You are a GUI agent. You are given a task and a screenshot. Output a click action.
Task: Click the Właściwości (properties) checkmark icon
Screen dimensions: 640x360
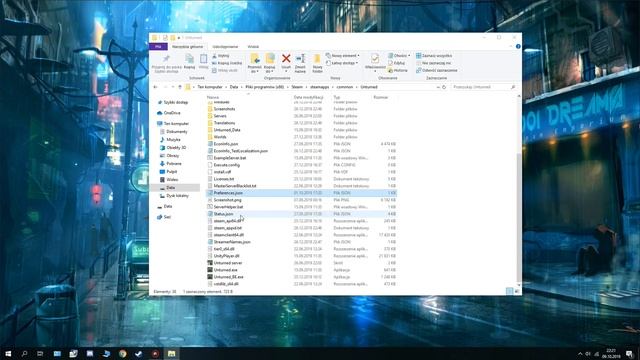pos(375,59)
